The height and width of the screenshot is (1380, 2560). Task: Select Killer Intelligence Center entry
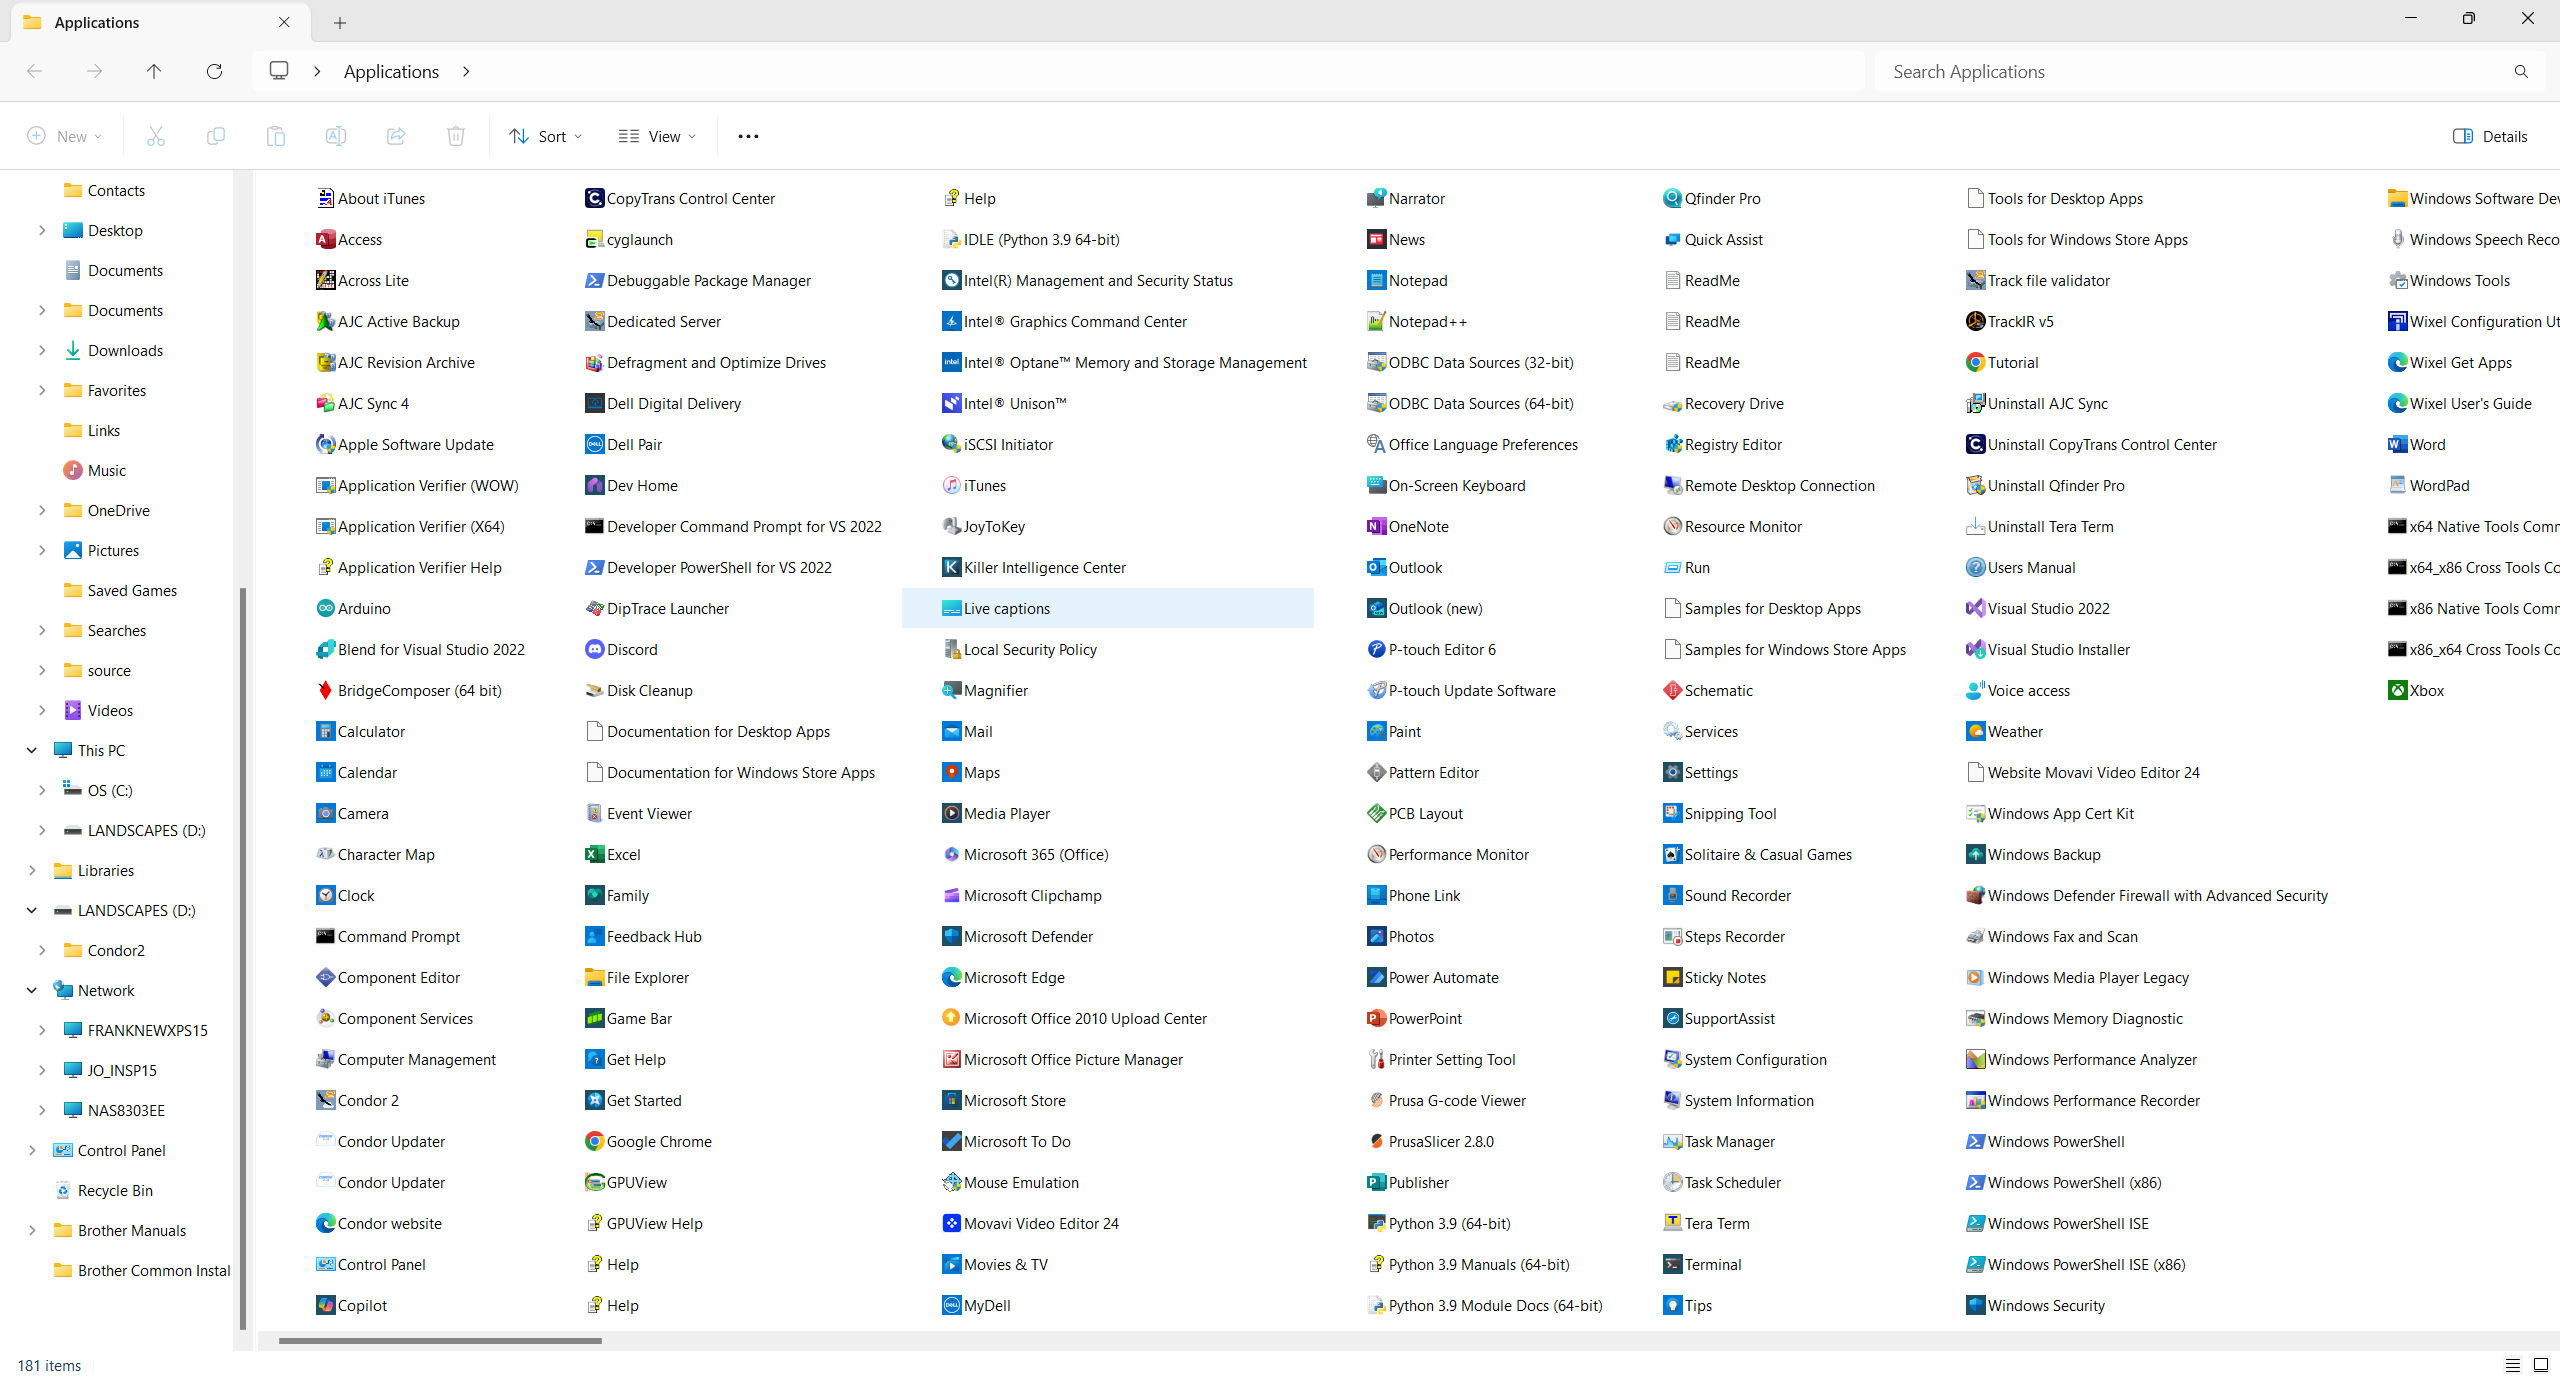[x=1034, y=567]
